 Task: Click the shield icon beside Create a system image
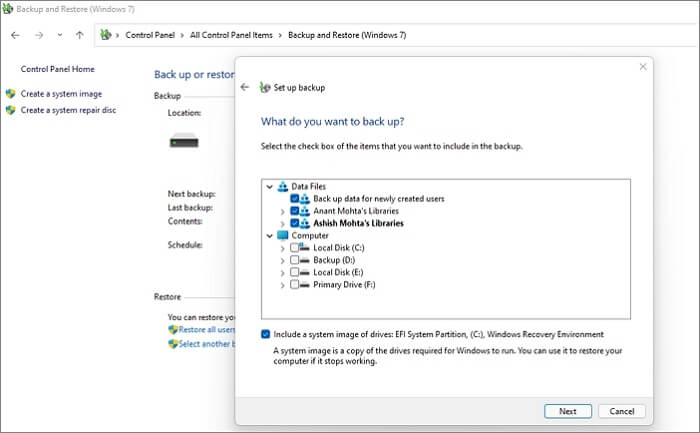[x=10, y=94]
